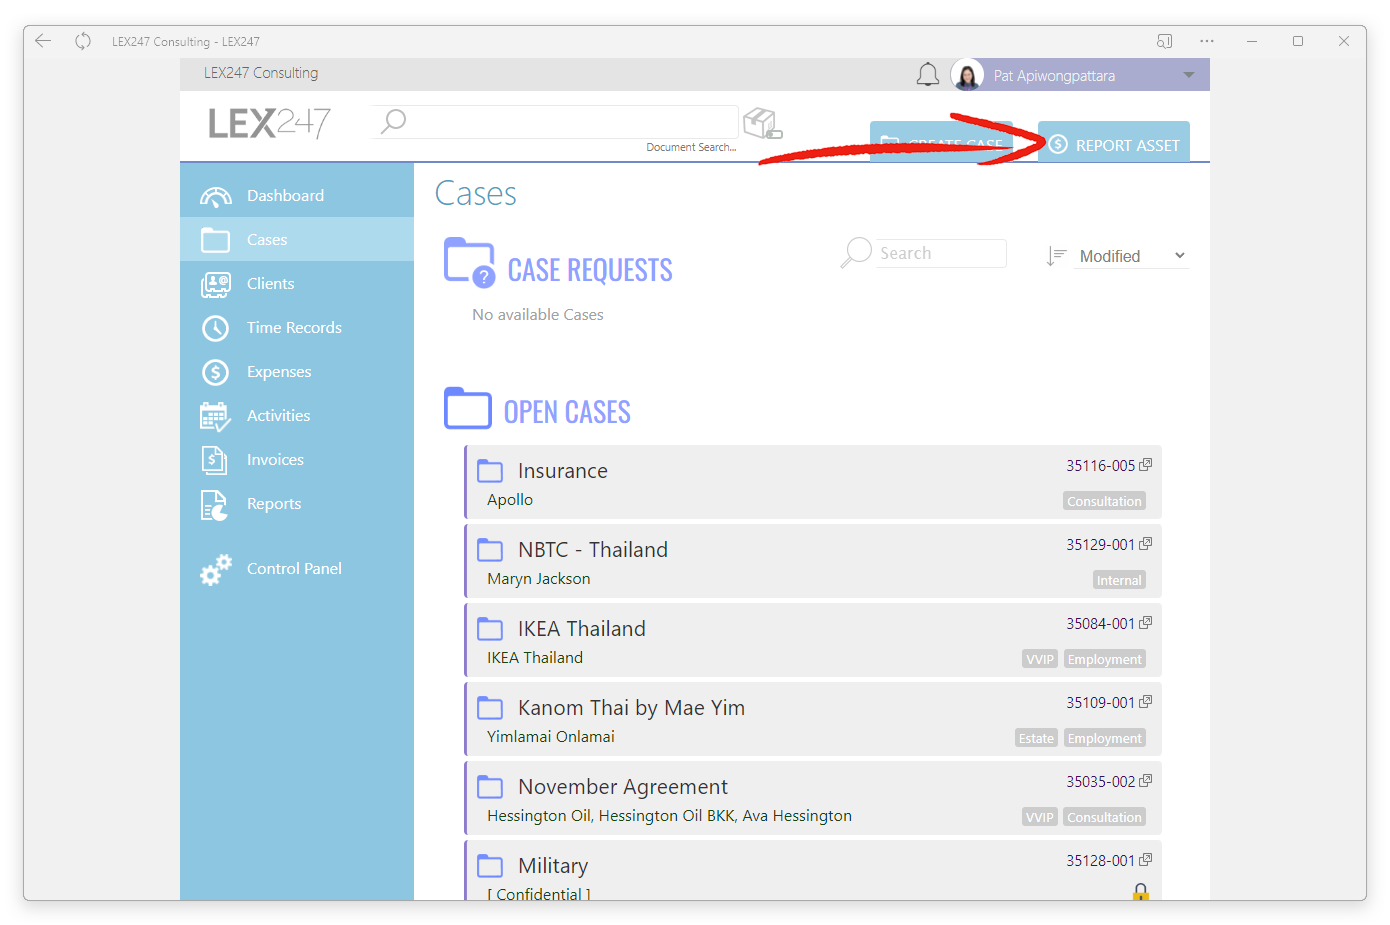
Task: Click the top search magnifier icon
Action: point(394,121)
